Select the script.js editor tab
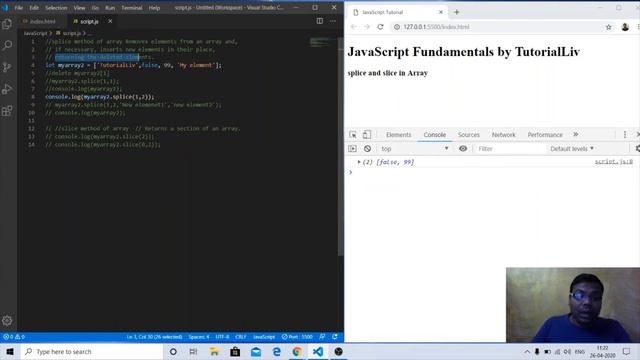Screen dimensions: 640x360 [x=89, y=21]
